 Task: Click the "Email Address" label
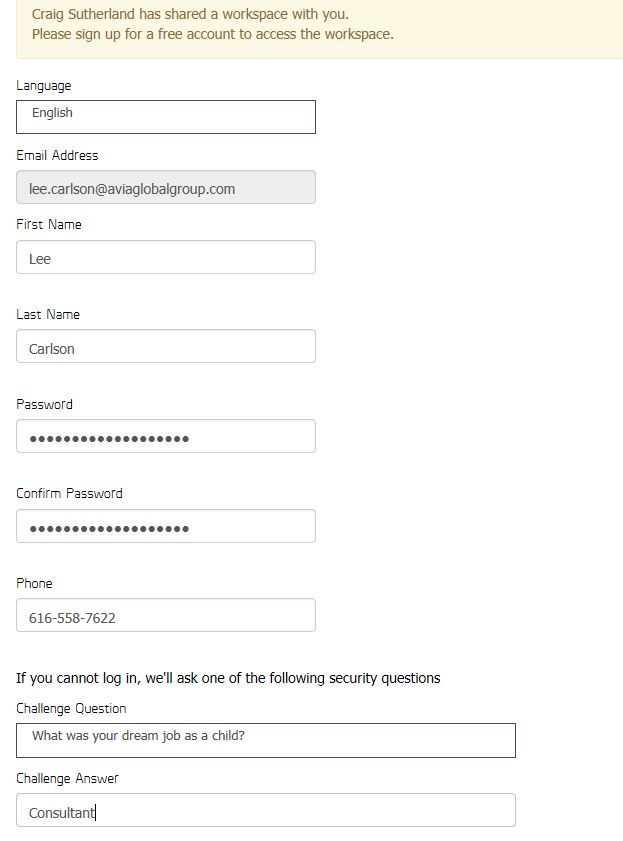tap(57, 155)
